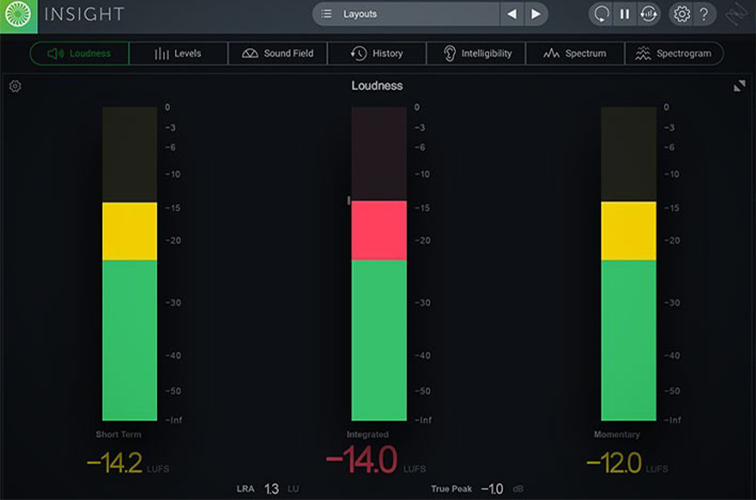Click the loudness reset waveform icon
This screenshot has width=756, height=500.
[x=648, y=14]
